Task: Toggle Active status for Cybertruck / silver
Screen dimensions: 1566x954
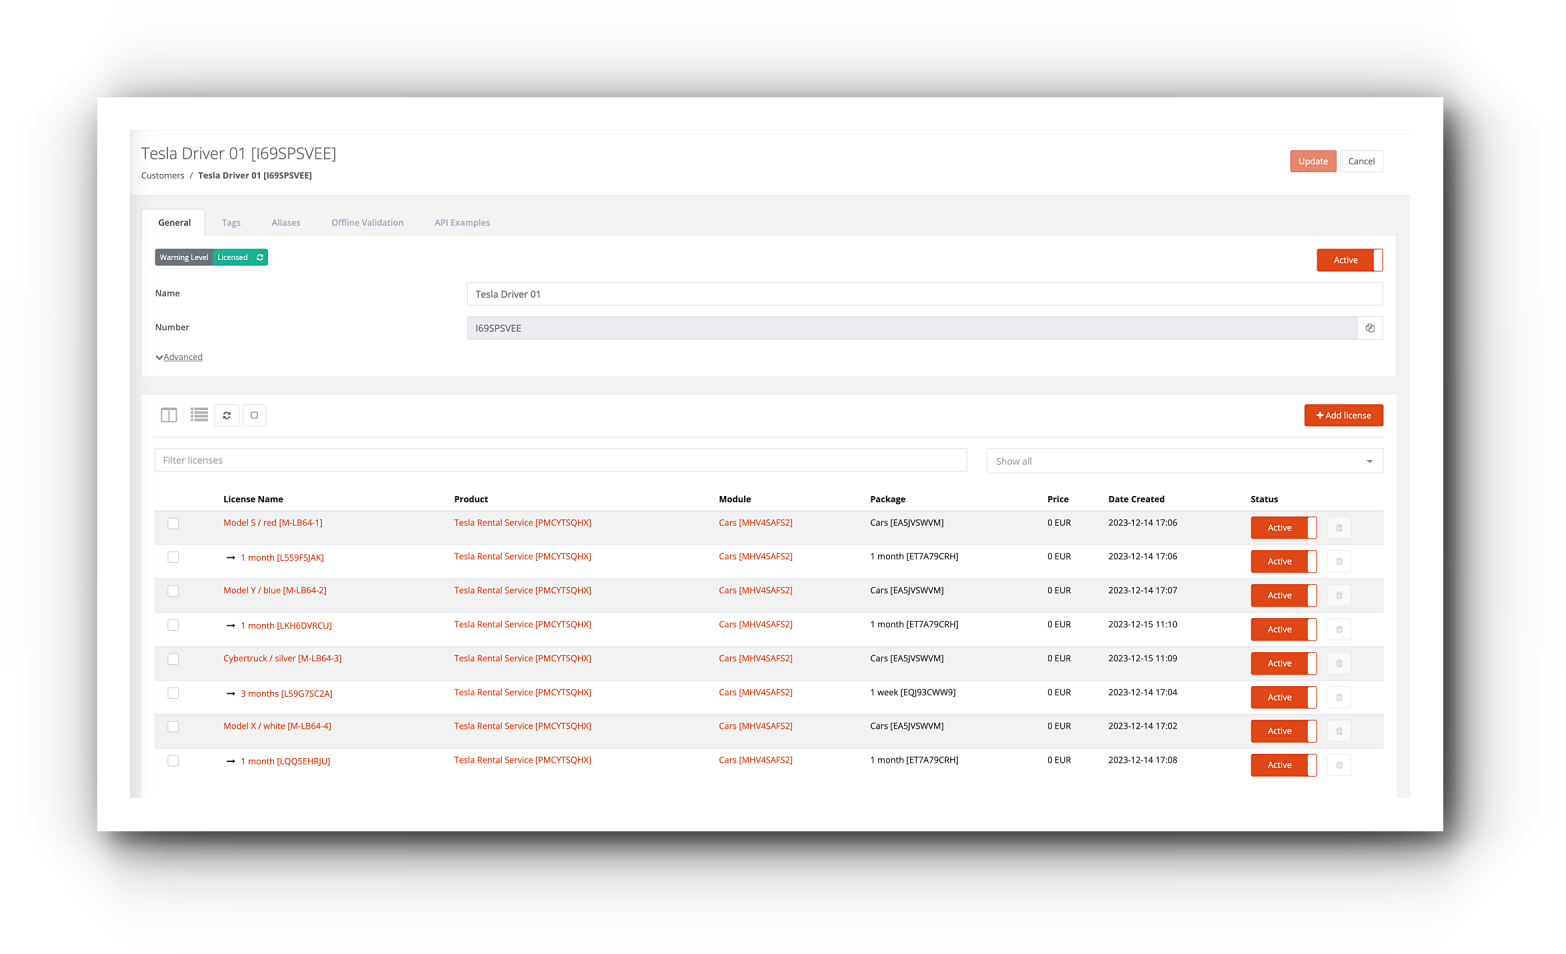Action: (x=1283, y=664)
